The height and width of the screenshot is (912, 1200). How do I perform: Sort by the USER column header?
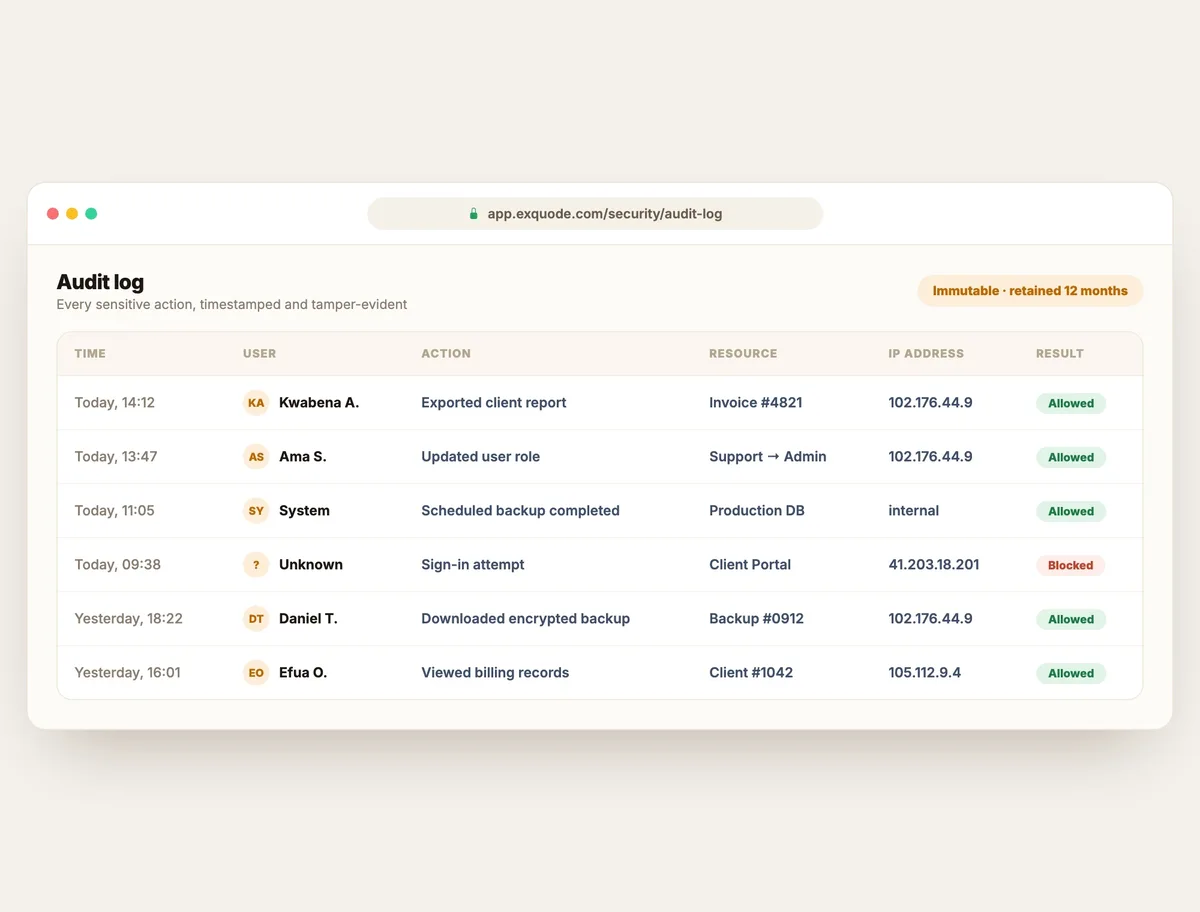259,354
